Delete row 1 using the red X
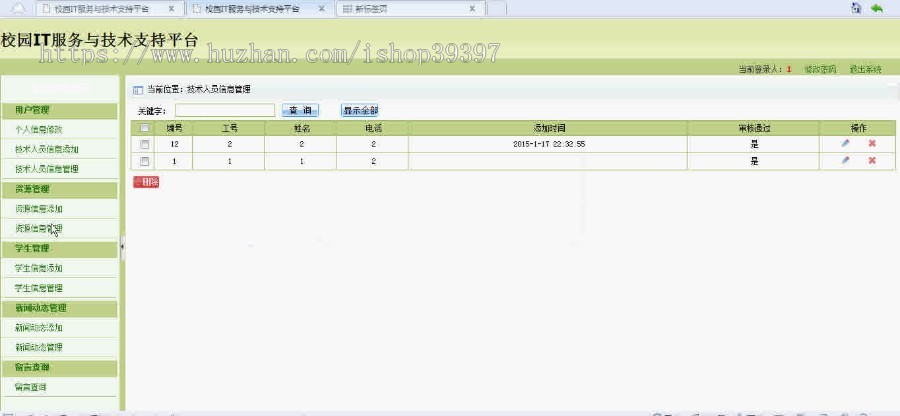Screen dimensions: 900x416 click(x=872, y=161)
